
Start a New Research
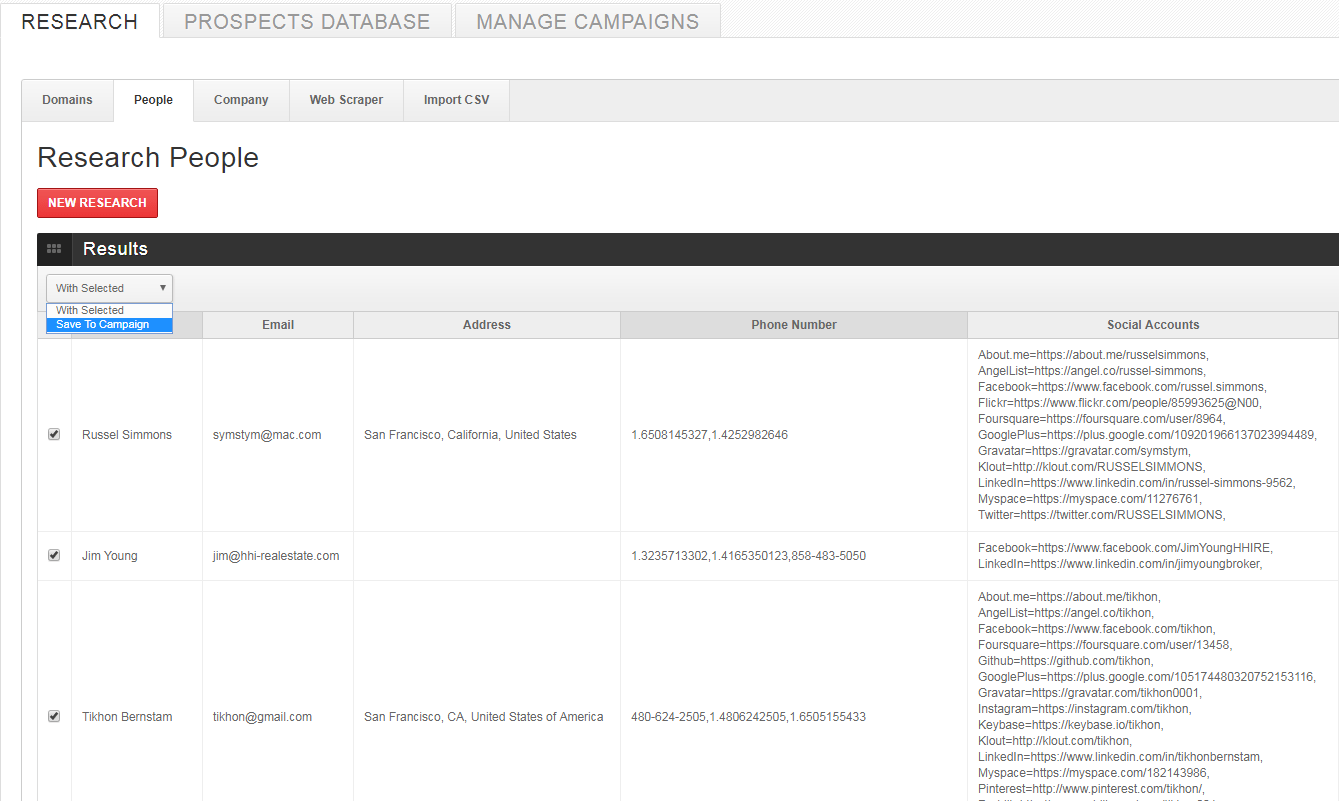click(97, 203)
